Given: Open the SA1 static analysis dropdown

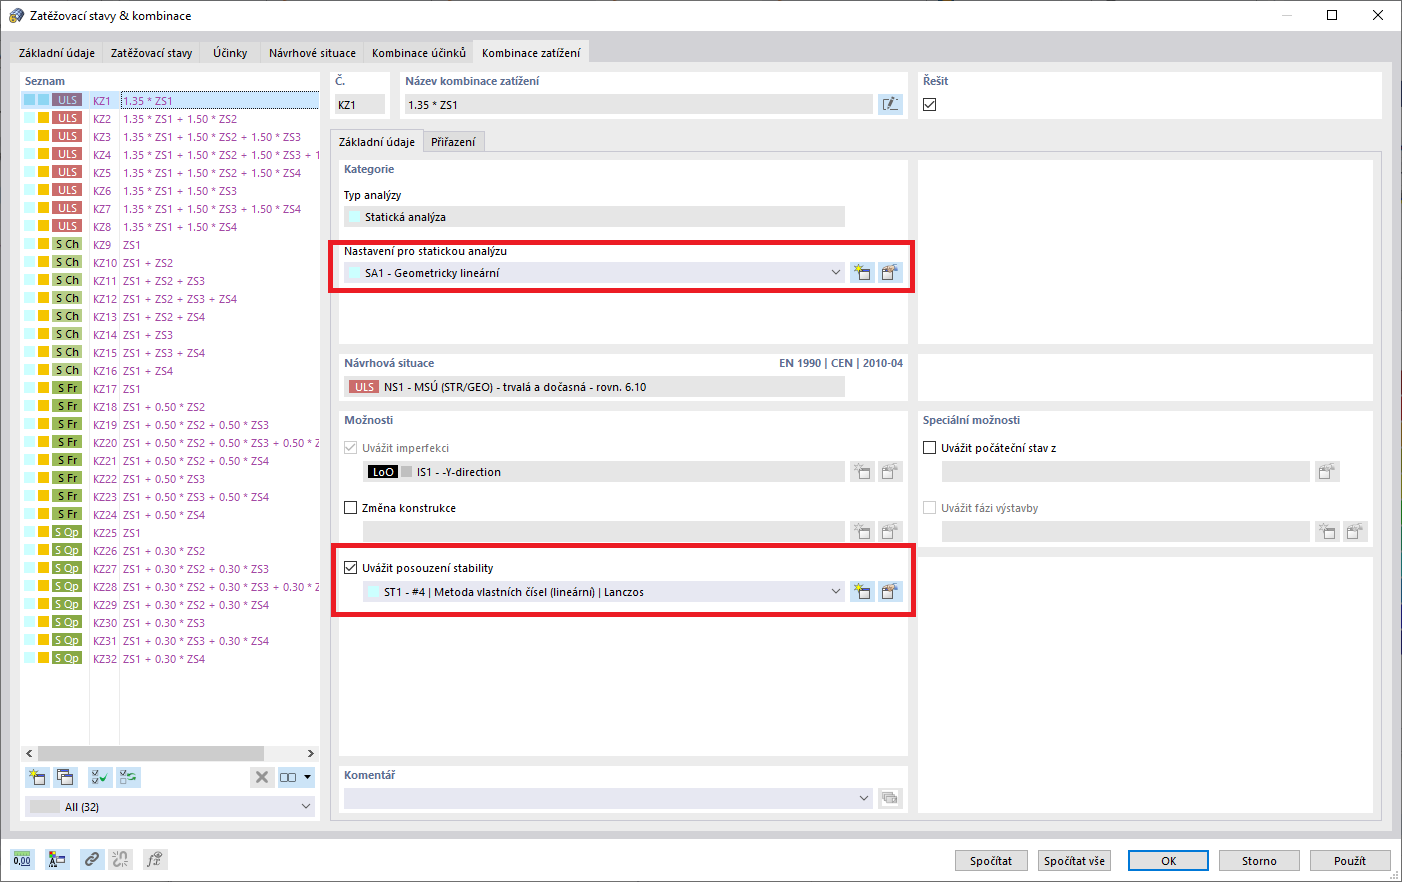Looking at the screenshot, I should (x=836, y=271).
